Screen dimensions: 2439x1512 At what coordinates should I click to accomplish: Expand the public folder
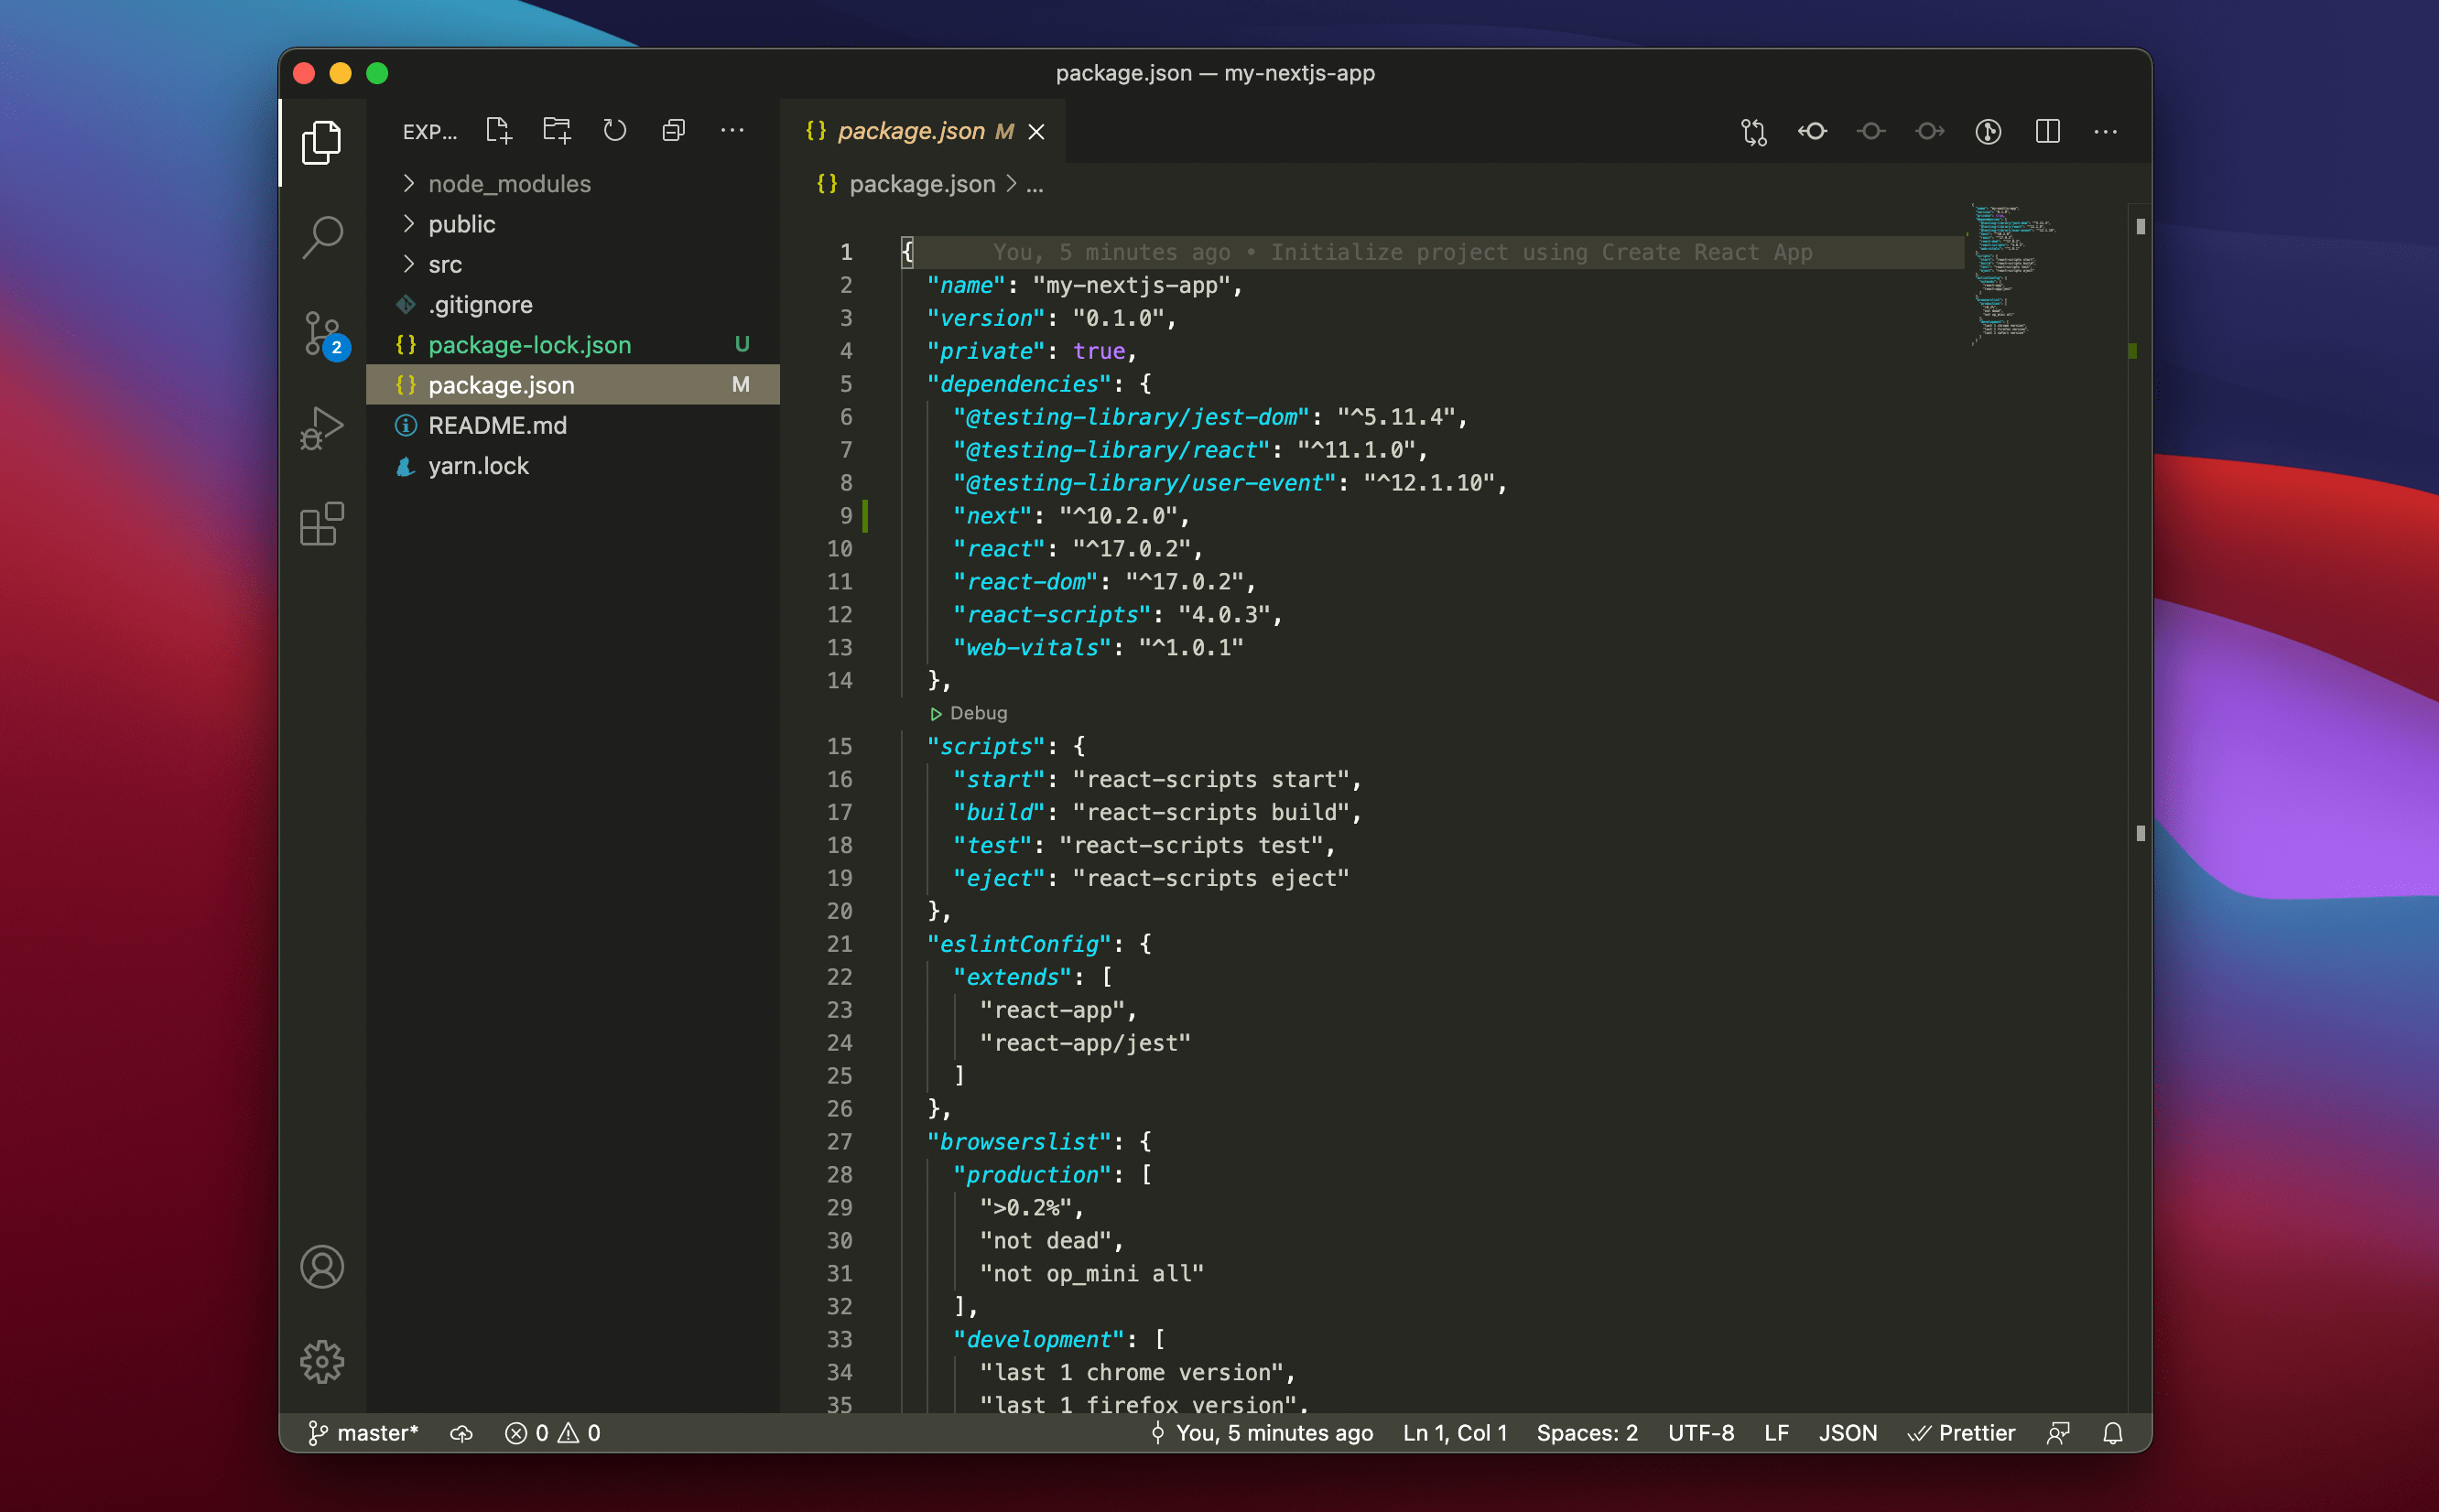461,224
